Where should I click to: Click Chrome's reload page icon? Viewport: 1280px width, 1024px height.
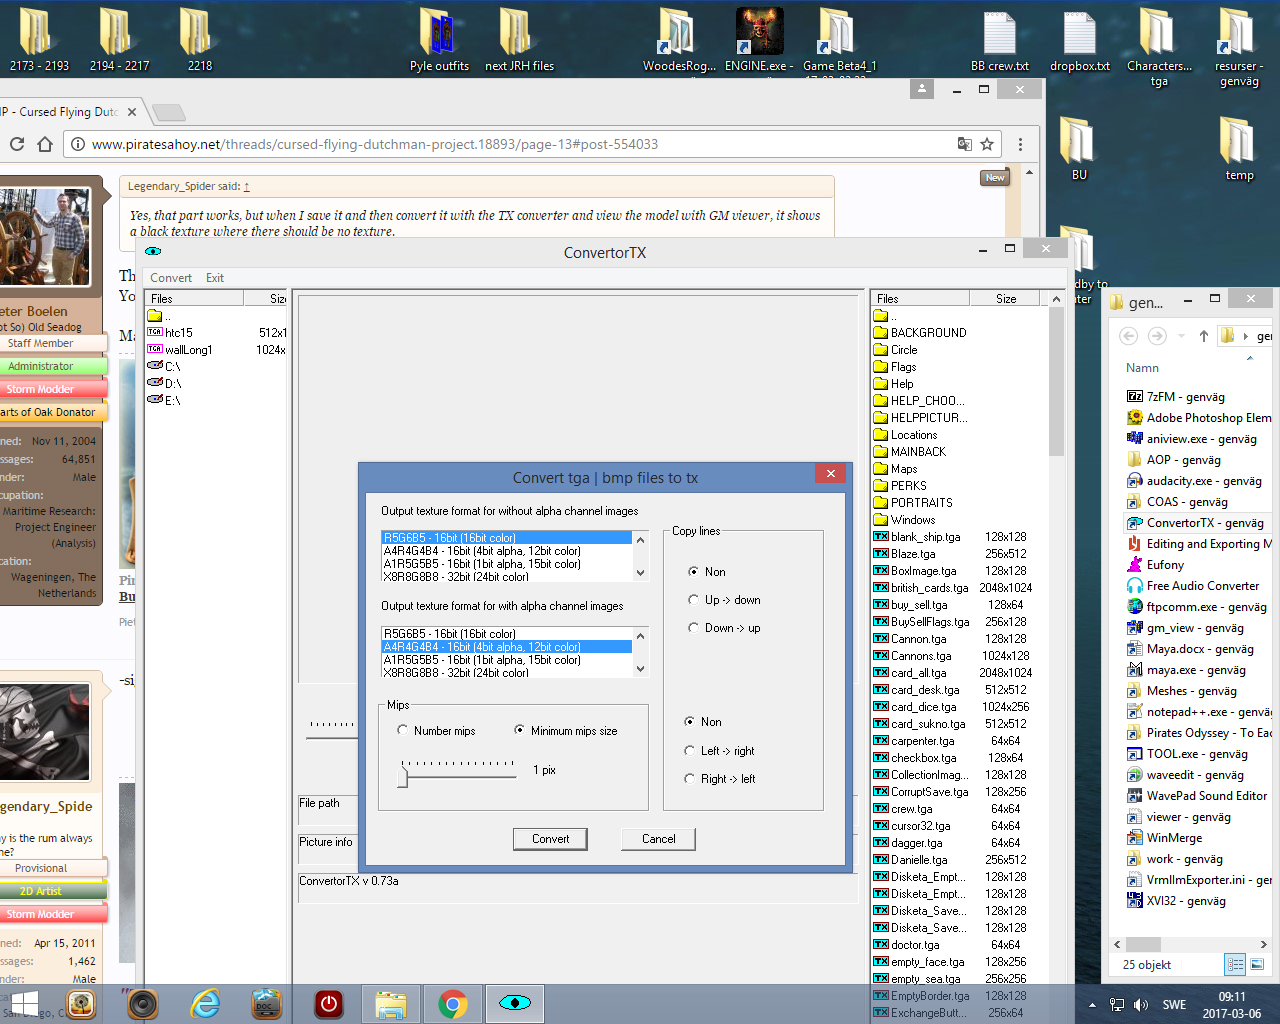pyautogui.click(x=16, y=144)
